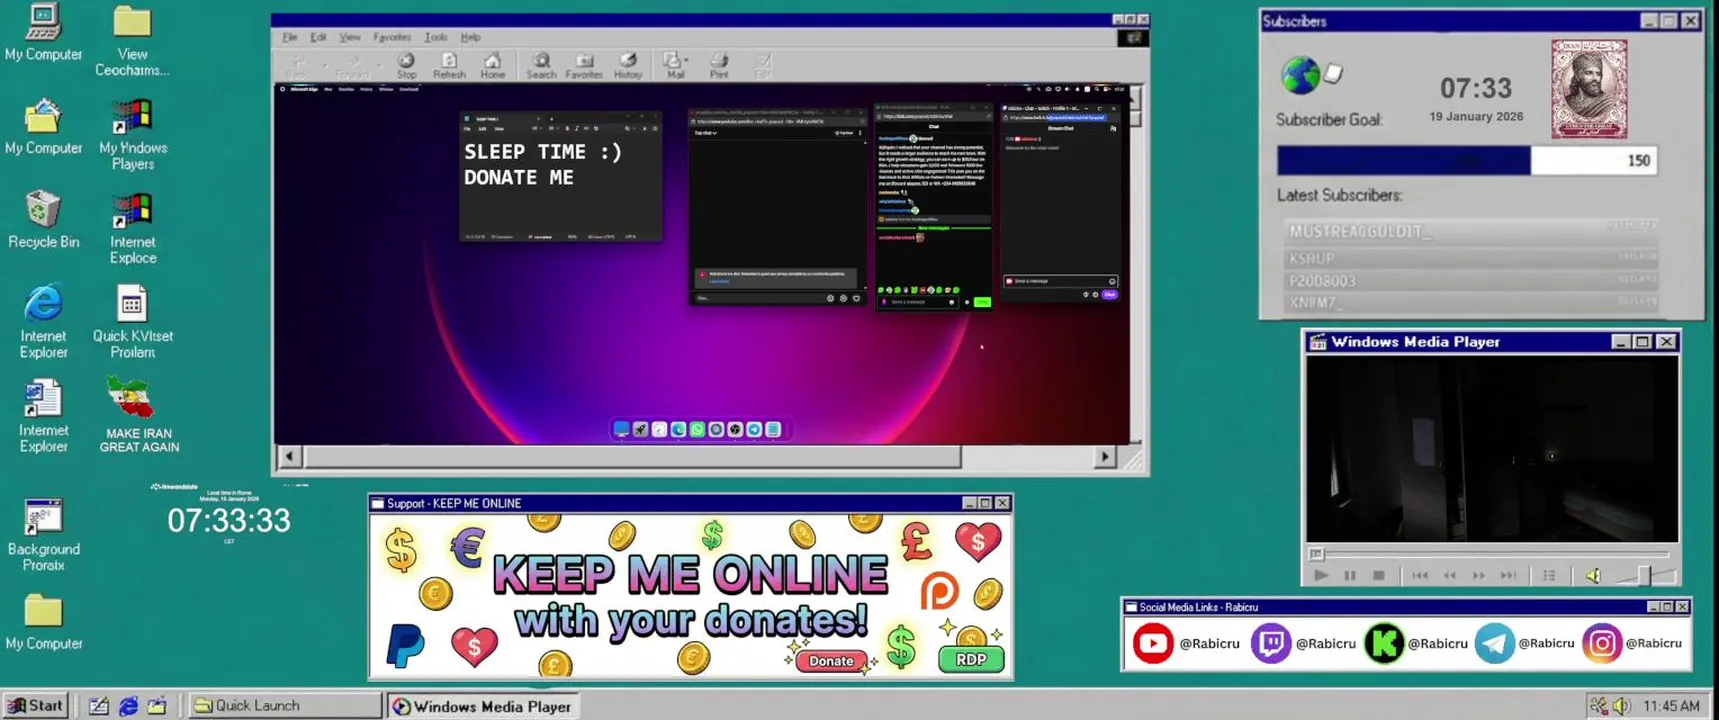
Task: Open the View menu
Action: 349,37
